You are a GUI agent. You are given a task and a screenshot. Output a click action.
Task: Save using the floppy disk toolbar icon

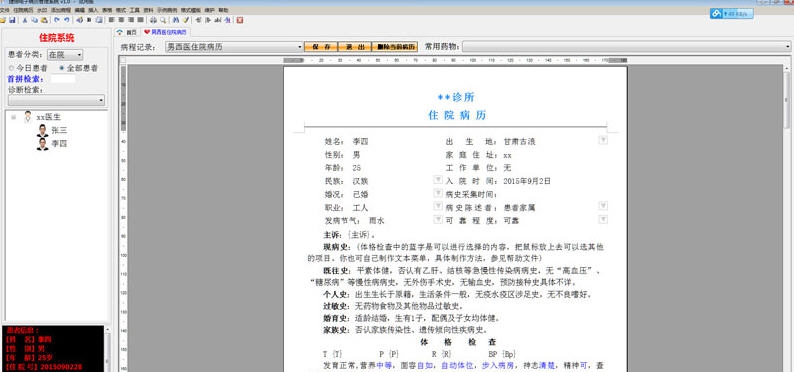(12, 20)
